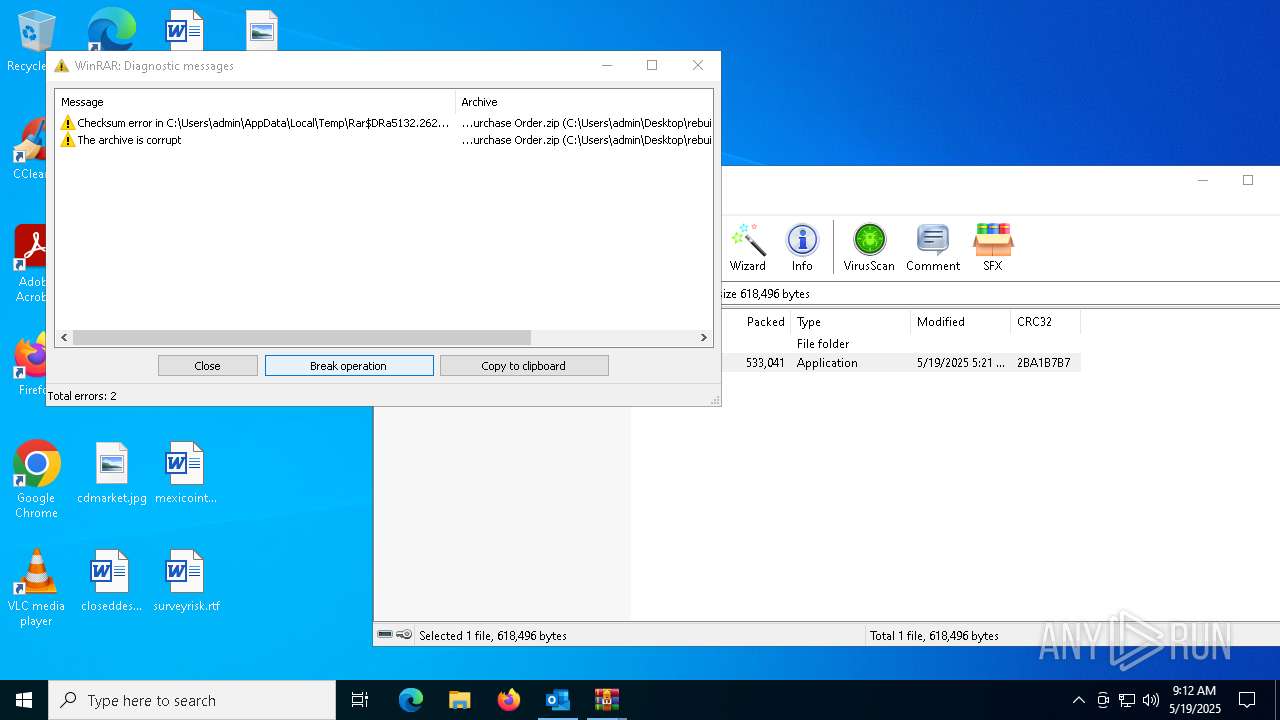Click the drive icon in WinRAR status bar
The width and height of the screenshot is (1280, 720).
(x=385, y=635)
